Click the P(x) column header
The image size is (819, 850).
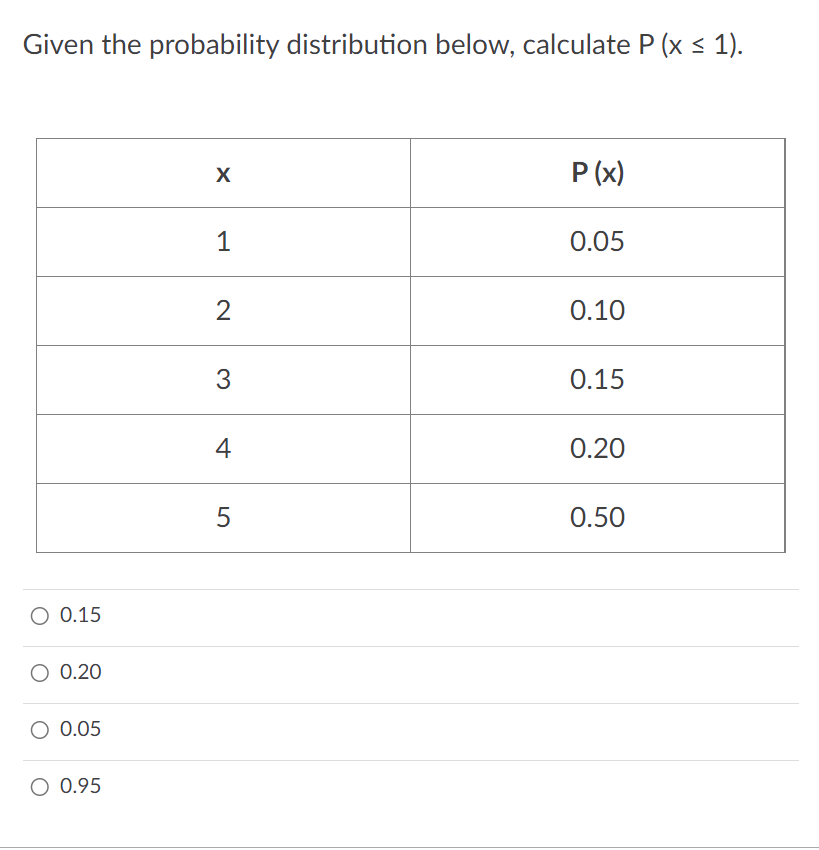pyautogui.click(x=598, y=173)
